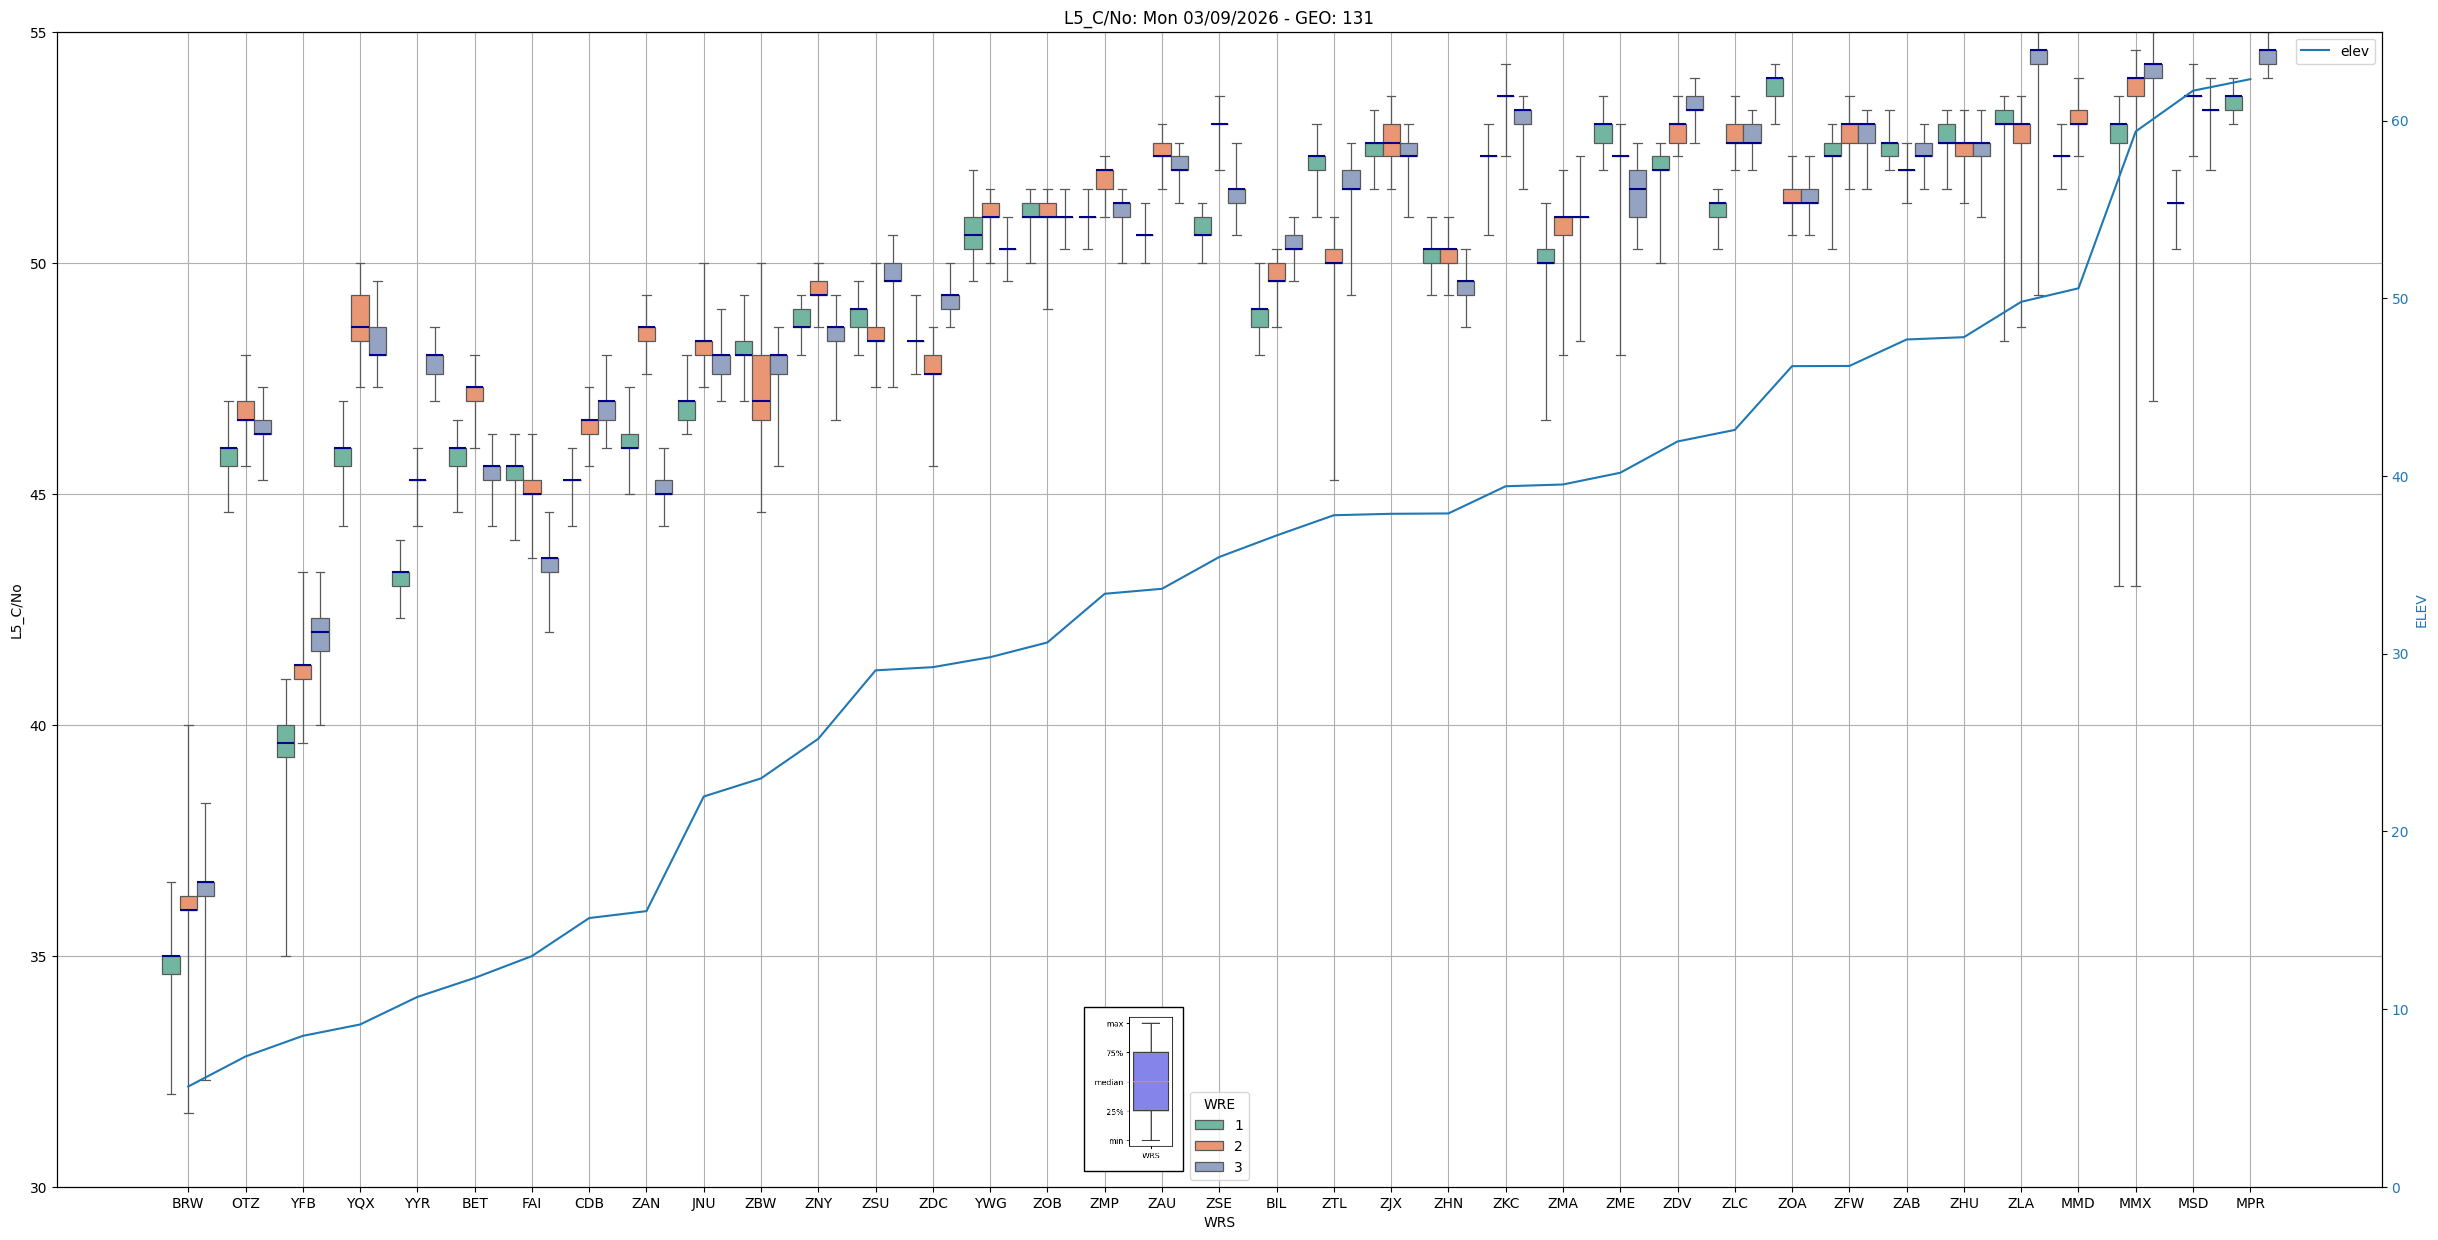Click the blue-gray WRE 3 legend swatch
The width and height of the screenshot is (2438, 1240).
point(1209,1167)
